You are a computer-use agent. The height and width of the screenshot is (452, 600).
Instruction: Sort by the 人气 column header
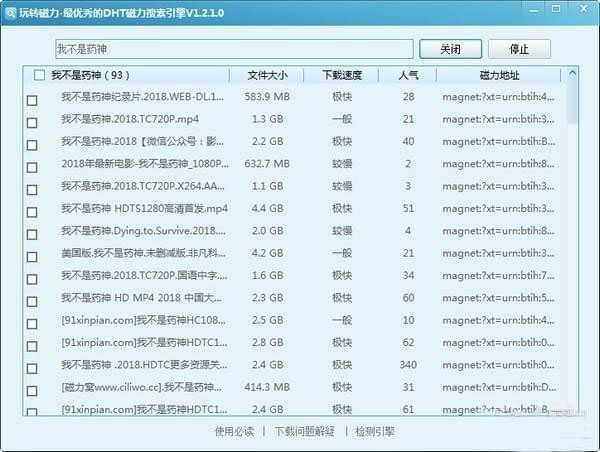pos(408,75)
